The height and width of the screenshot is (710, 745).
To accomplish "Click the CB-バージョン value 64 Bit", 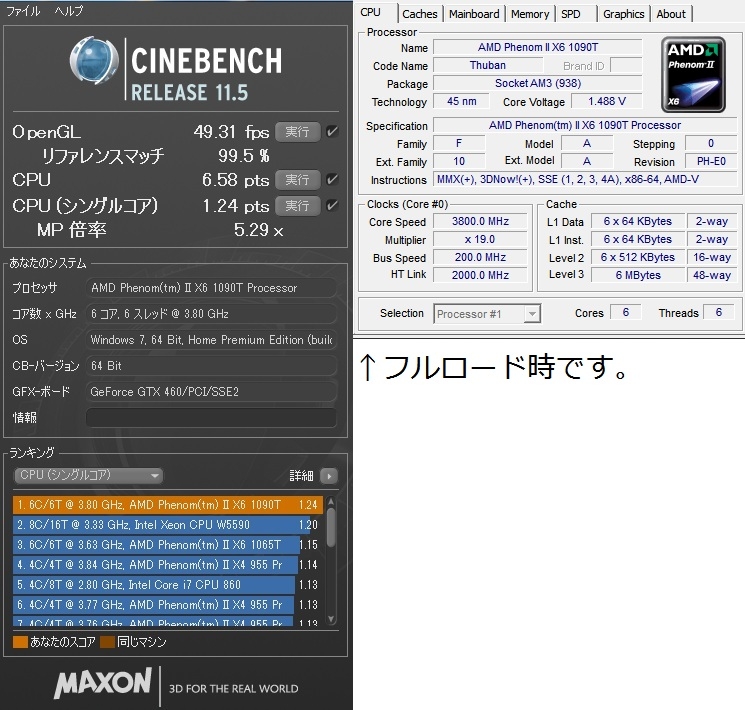I will (211, 365).
